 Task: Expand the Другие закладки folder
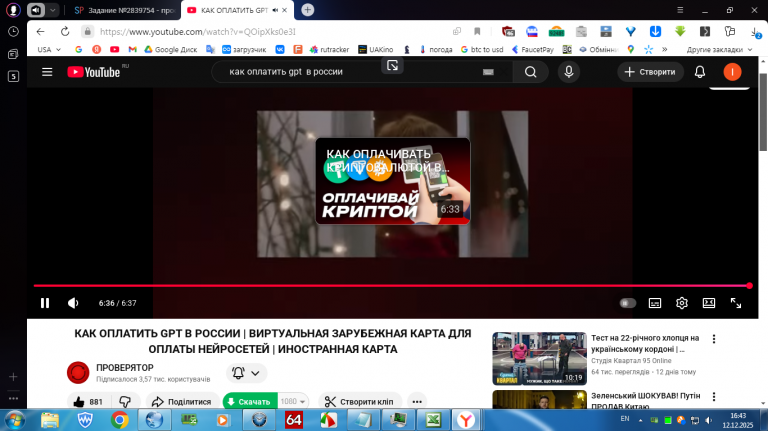point(719,49)
